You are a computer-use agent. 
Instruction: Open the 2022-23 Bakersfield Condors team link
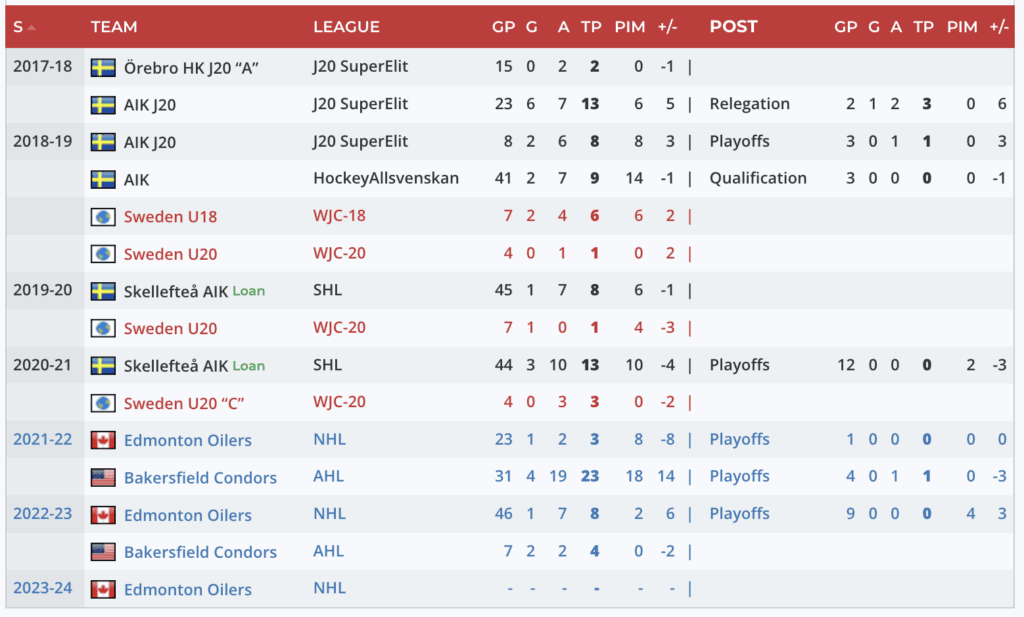click(200, 552)
